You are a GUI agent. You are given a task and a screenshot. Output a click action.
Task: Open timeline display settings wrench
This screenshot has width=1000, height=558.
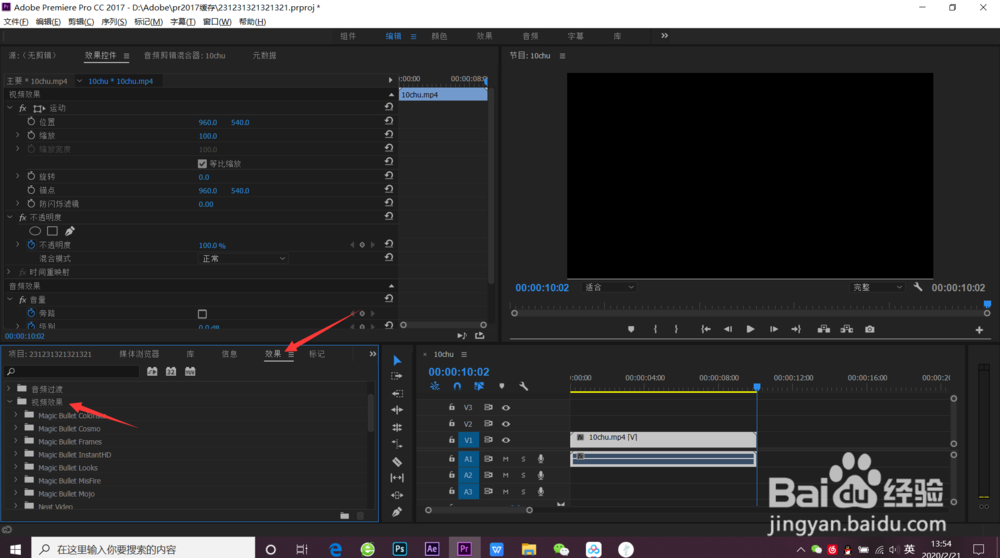(524, 386)
